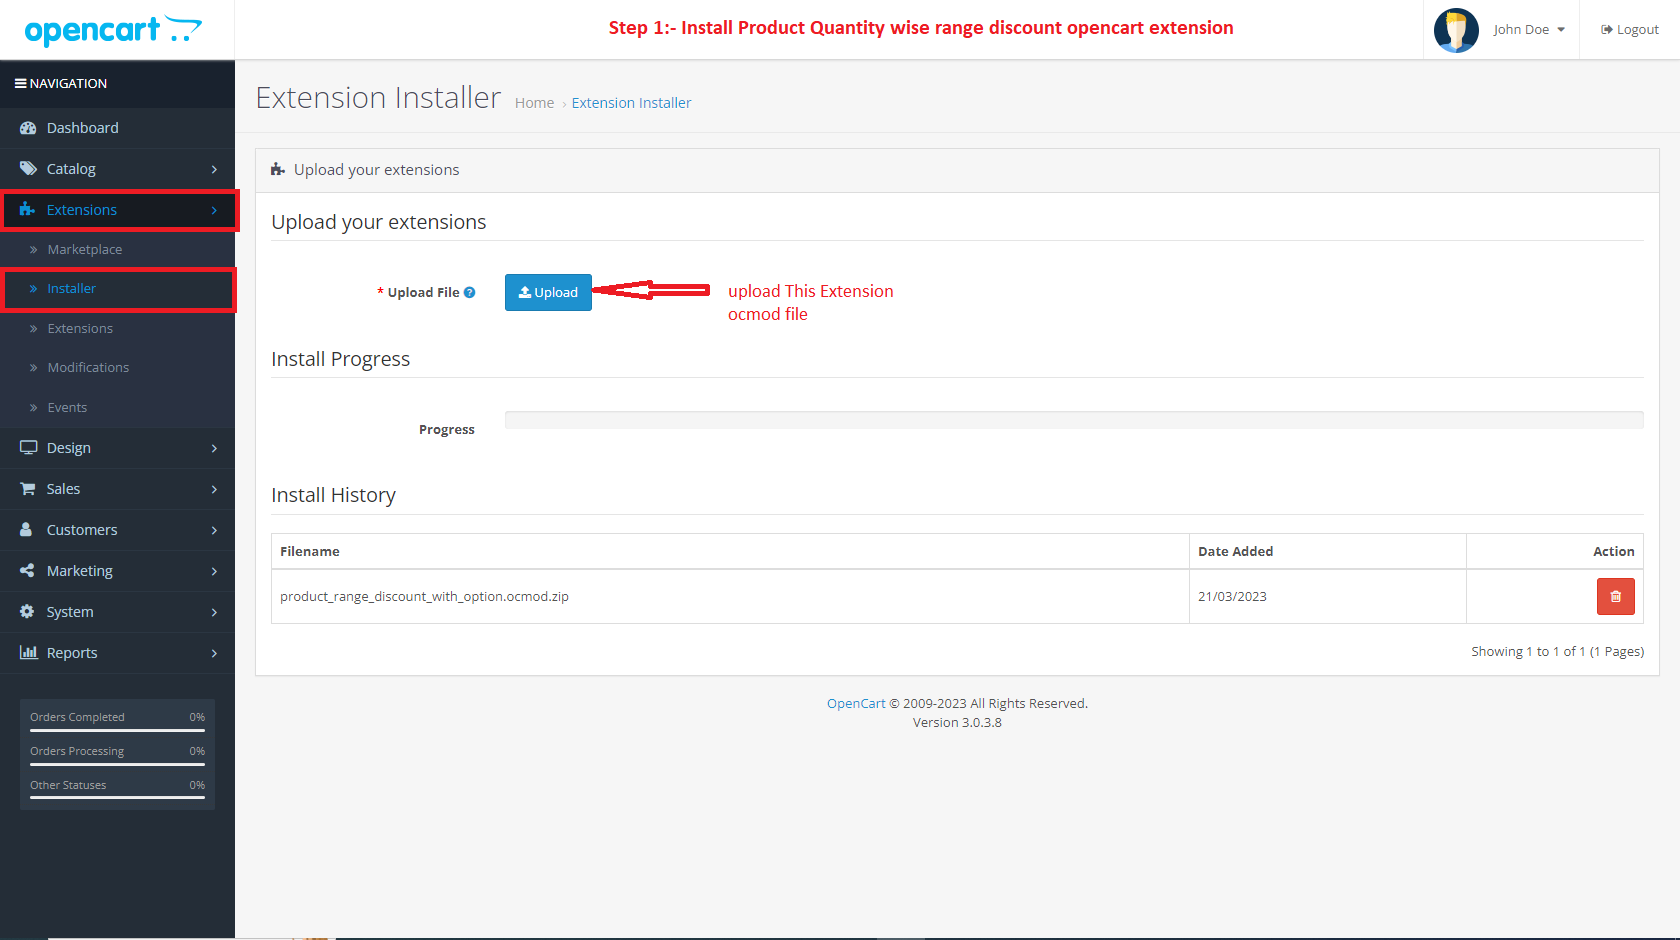Click the Extensions puzzle icon
This screenshot has height=940, width=1680.
[27, 210]
